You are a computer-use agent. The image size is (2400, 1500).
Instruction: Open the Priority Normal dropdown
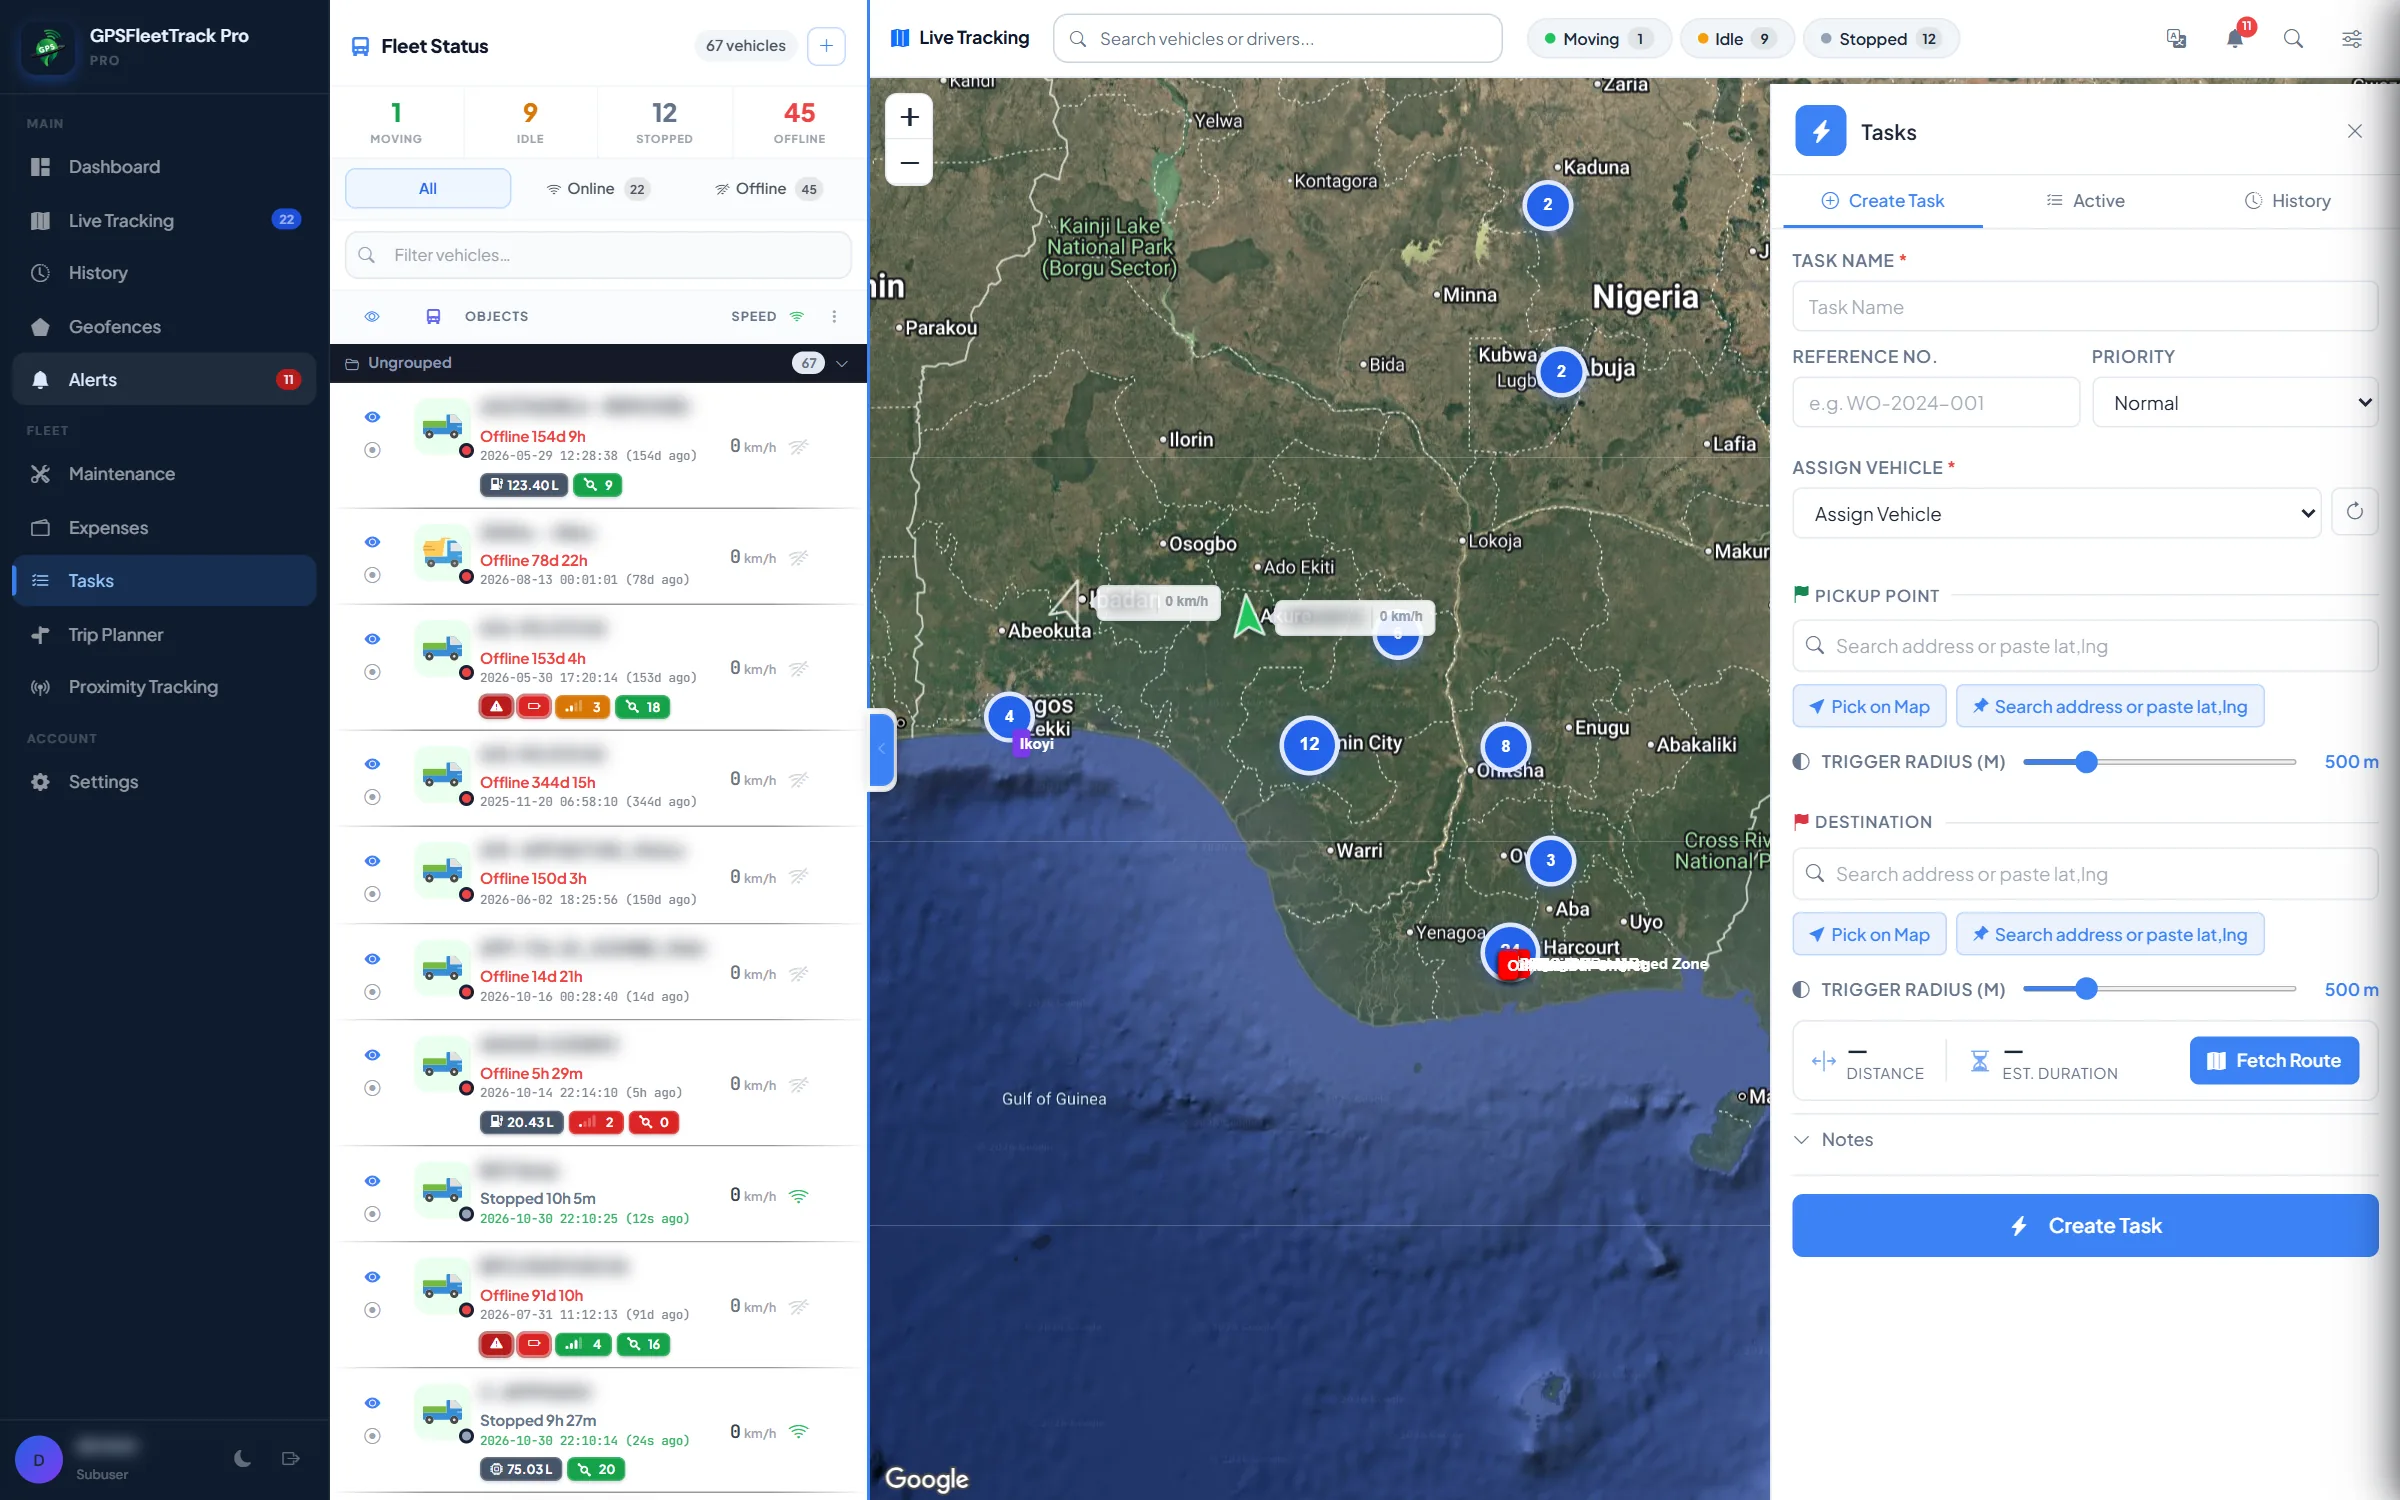point(2235,402)
